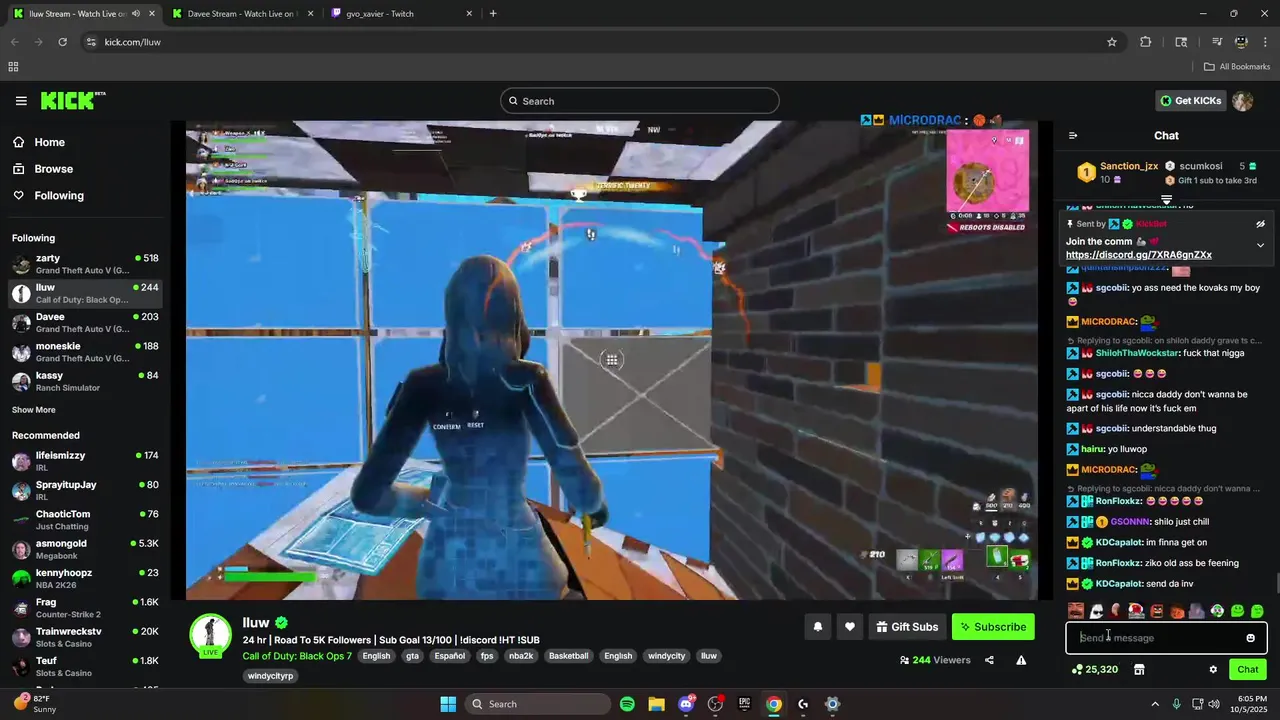Open browser extensions puzzle icon
The height and width of the screenshot is (720, 1280).
click(x=1146, y=42)
